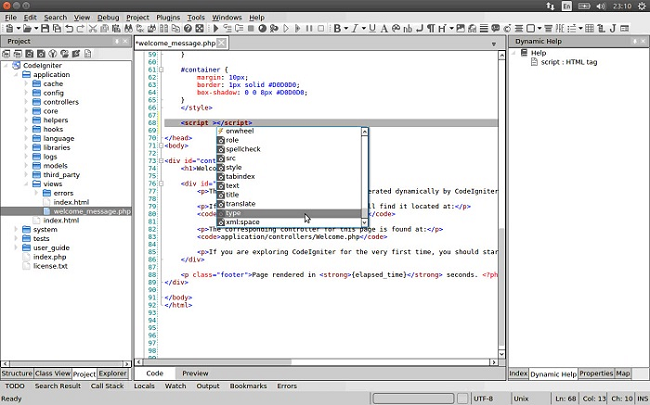The image size is (650, 405).
Task: Click the Save All toolbar icon
Action: coord(57,29)
